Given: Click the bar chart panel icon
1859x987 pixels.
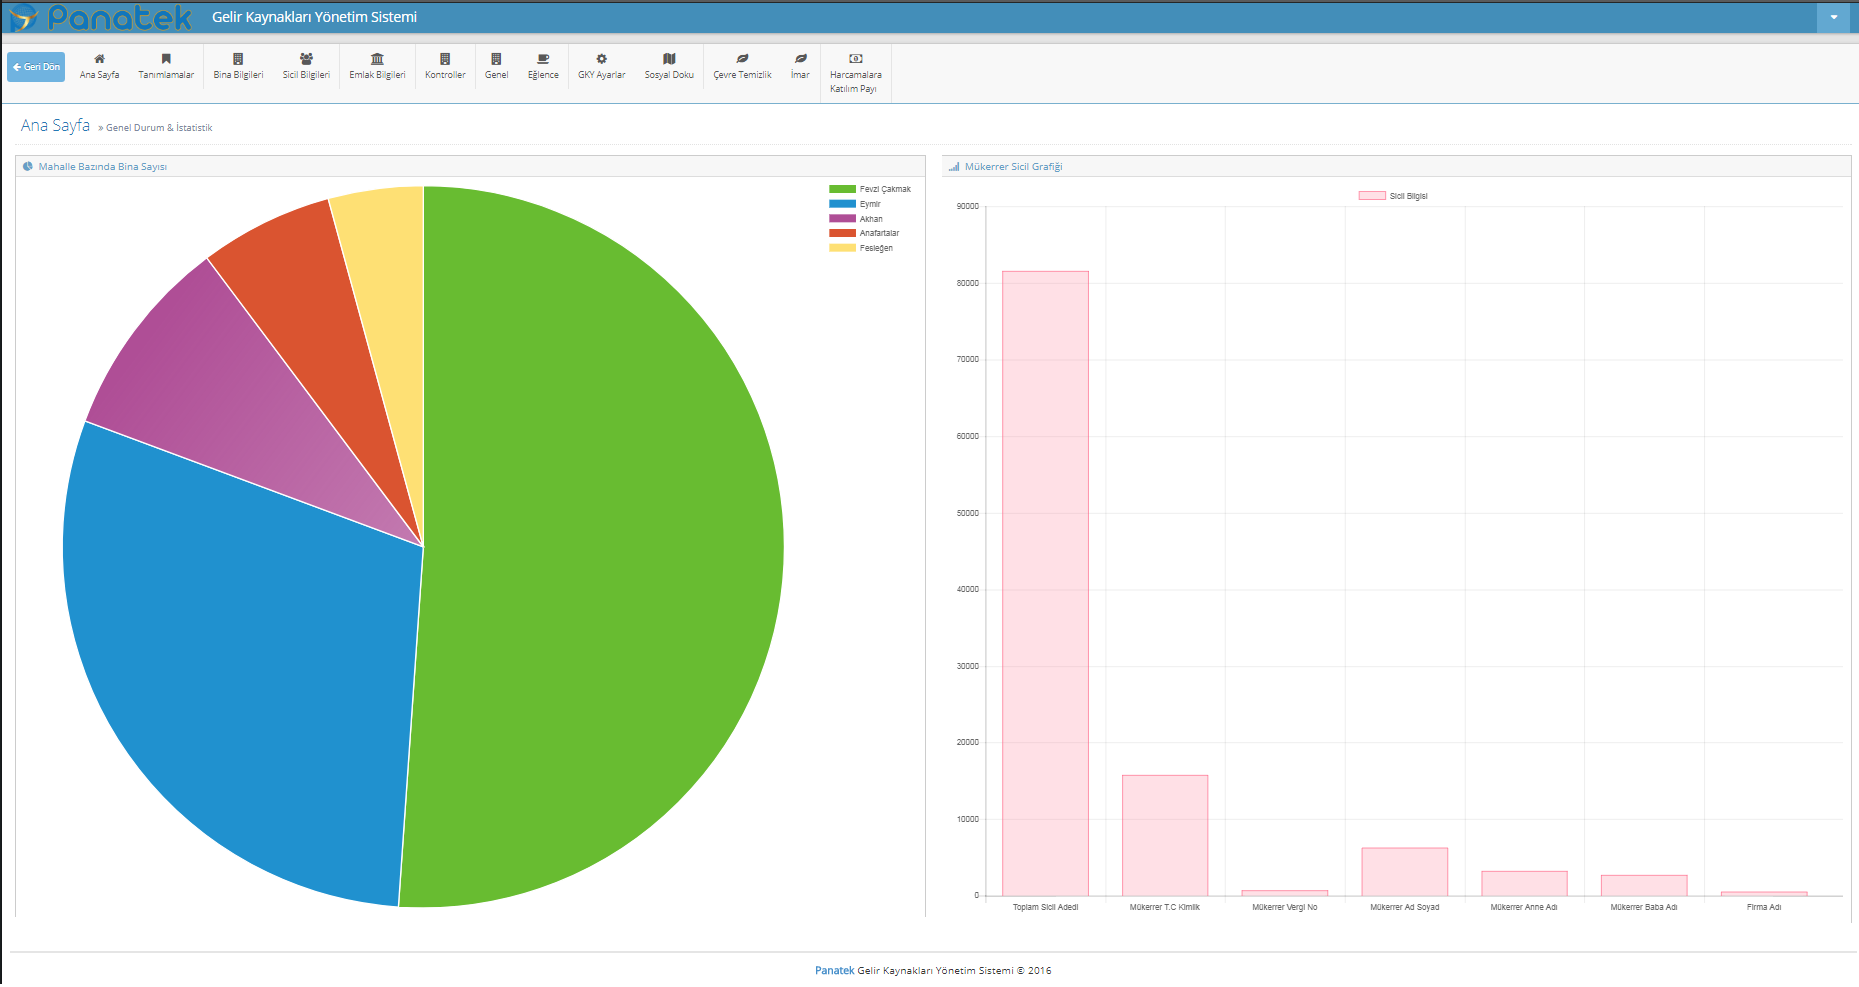Looking at the screenshot, I should (x=954, y=167).
